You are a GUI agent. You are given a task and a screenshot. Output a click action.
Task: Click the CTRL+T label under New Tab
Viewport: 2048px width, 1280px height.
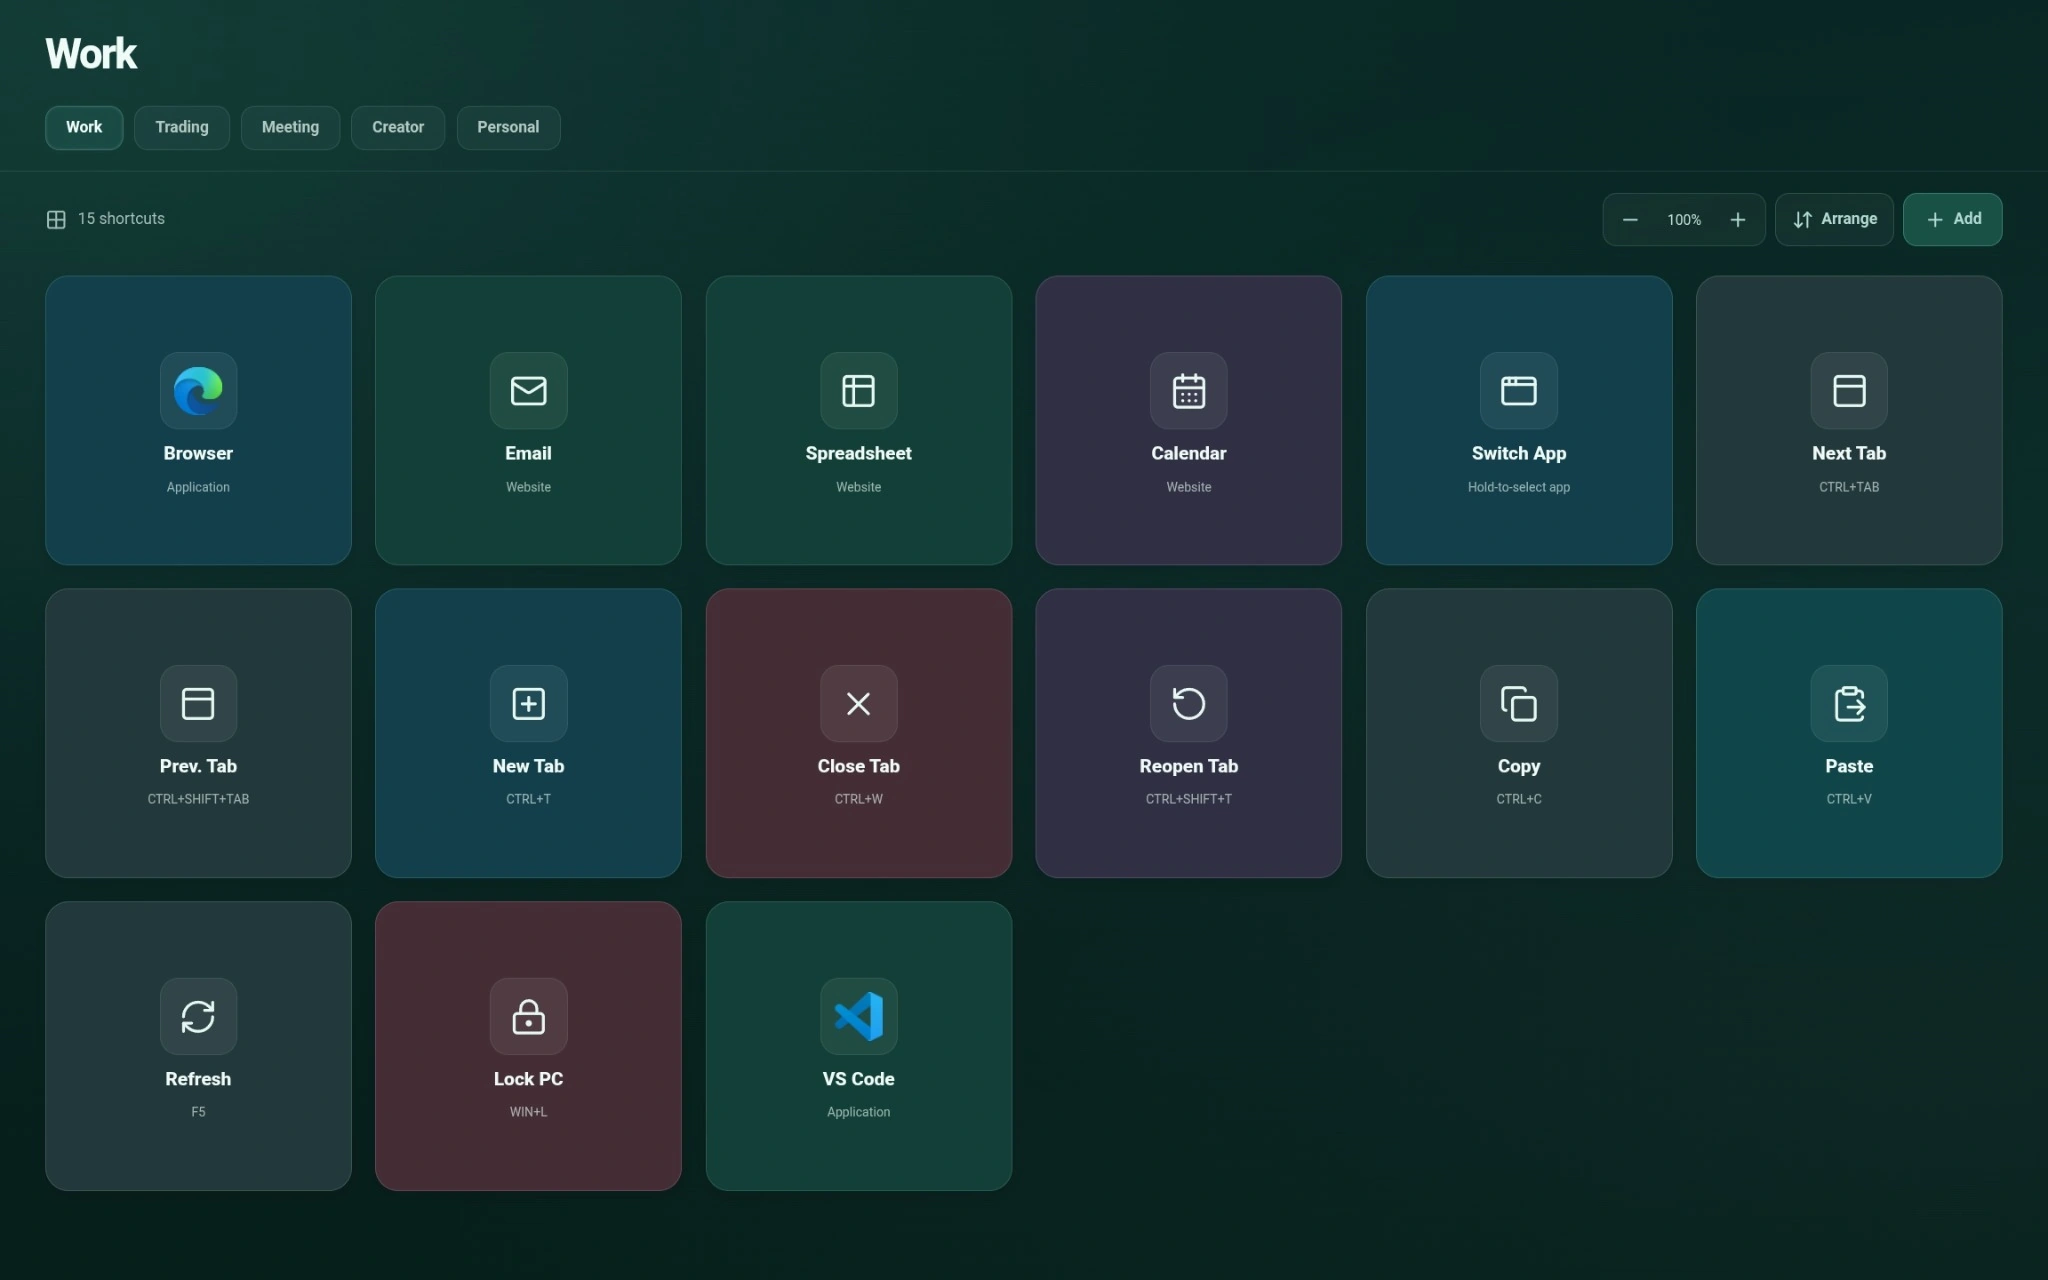(x=528, y=799)
